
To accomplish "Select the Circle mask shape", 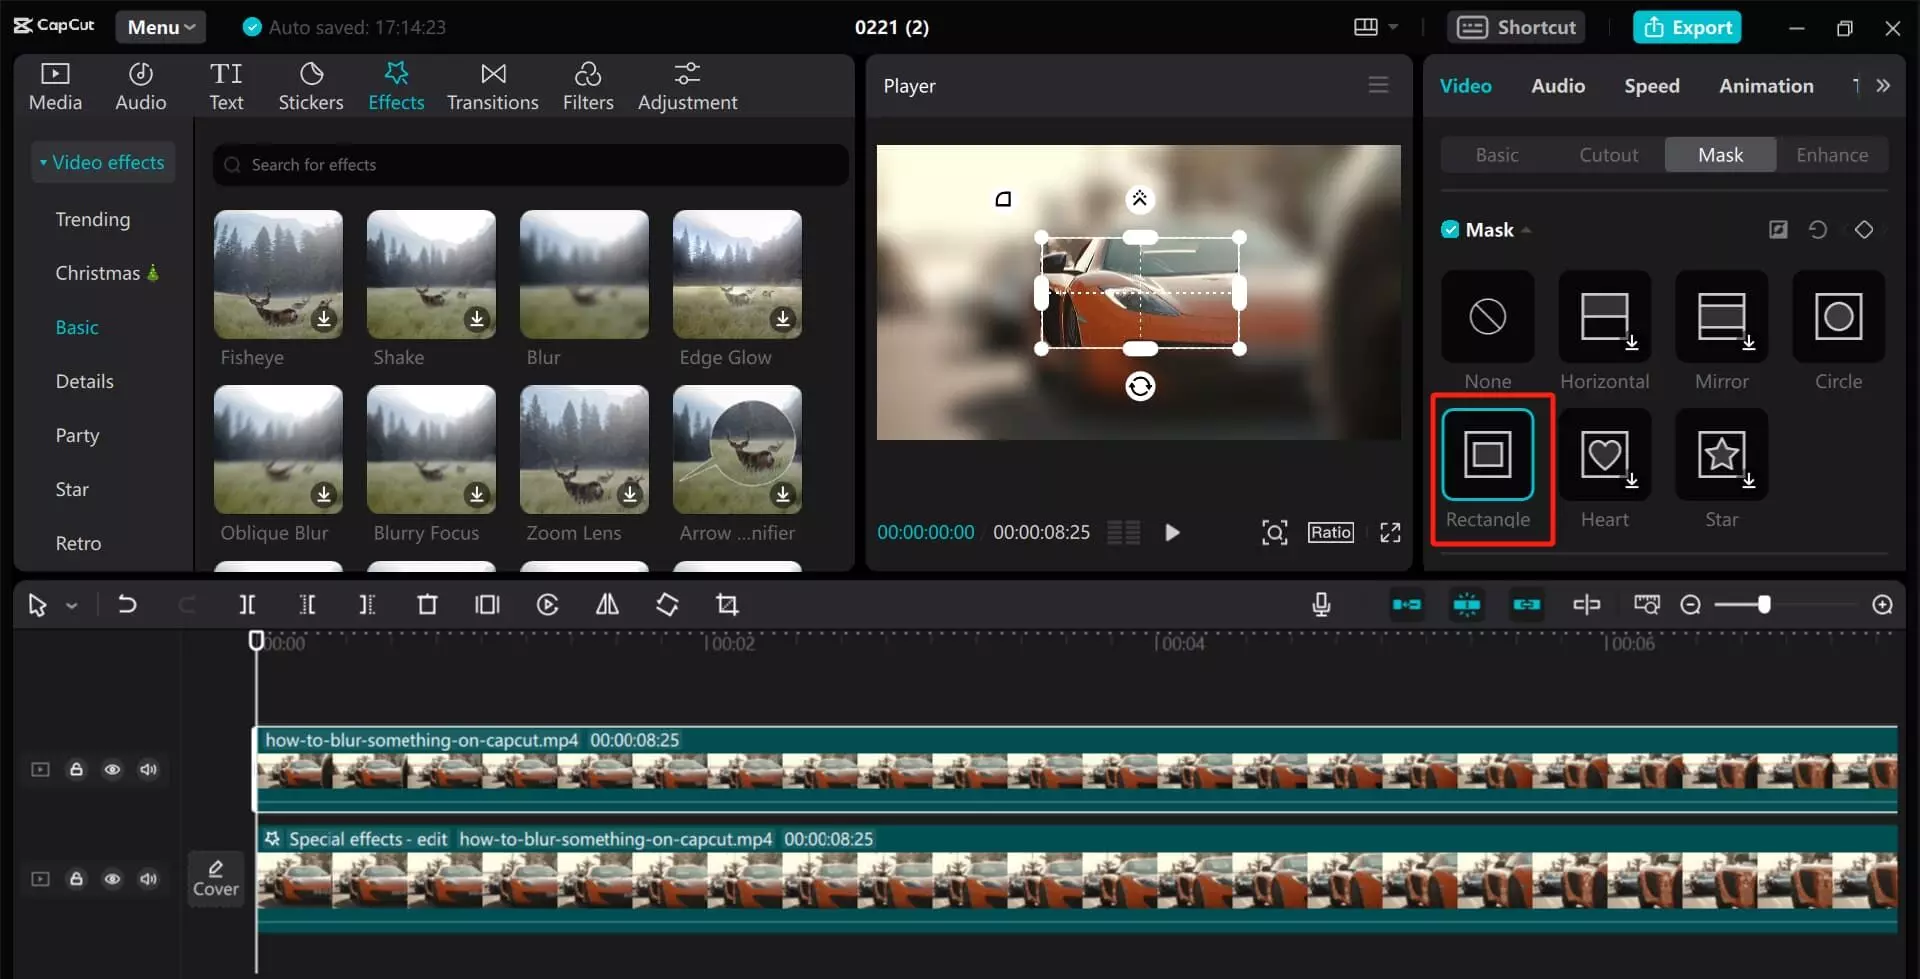I will click(1838, 317).
